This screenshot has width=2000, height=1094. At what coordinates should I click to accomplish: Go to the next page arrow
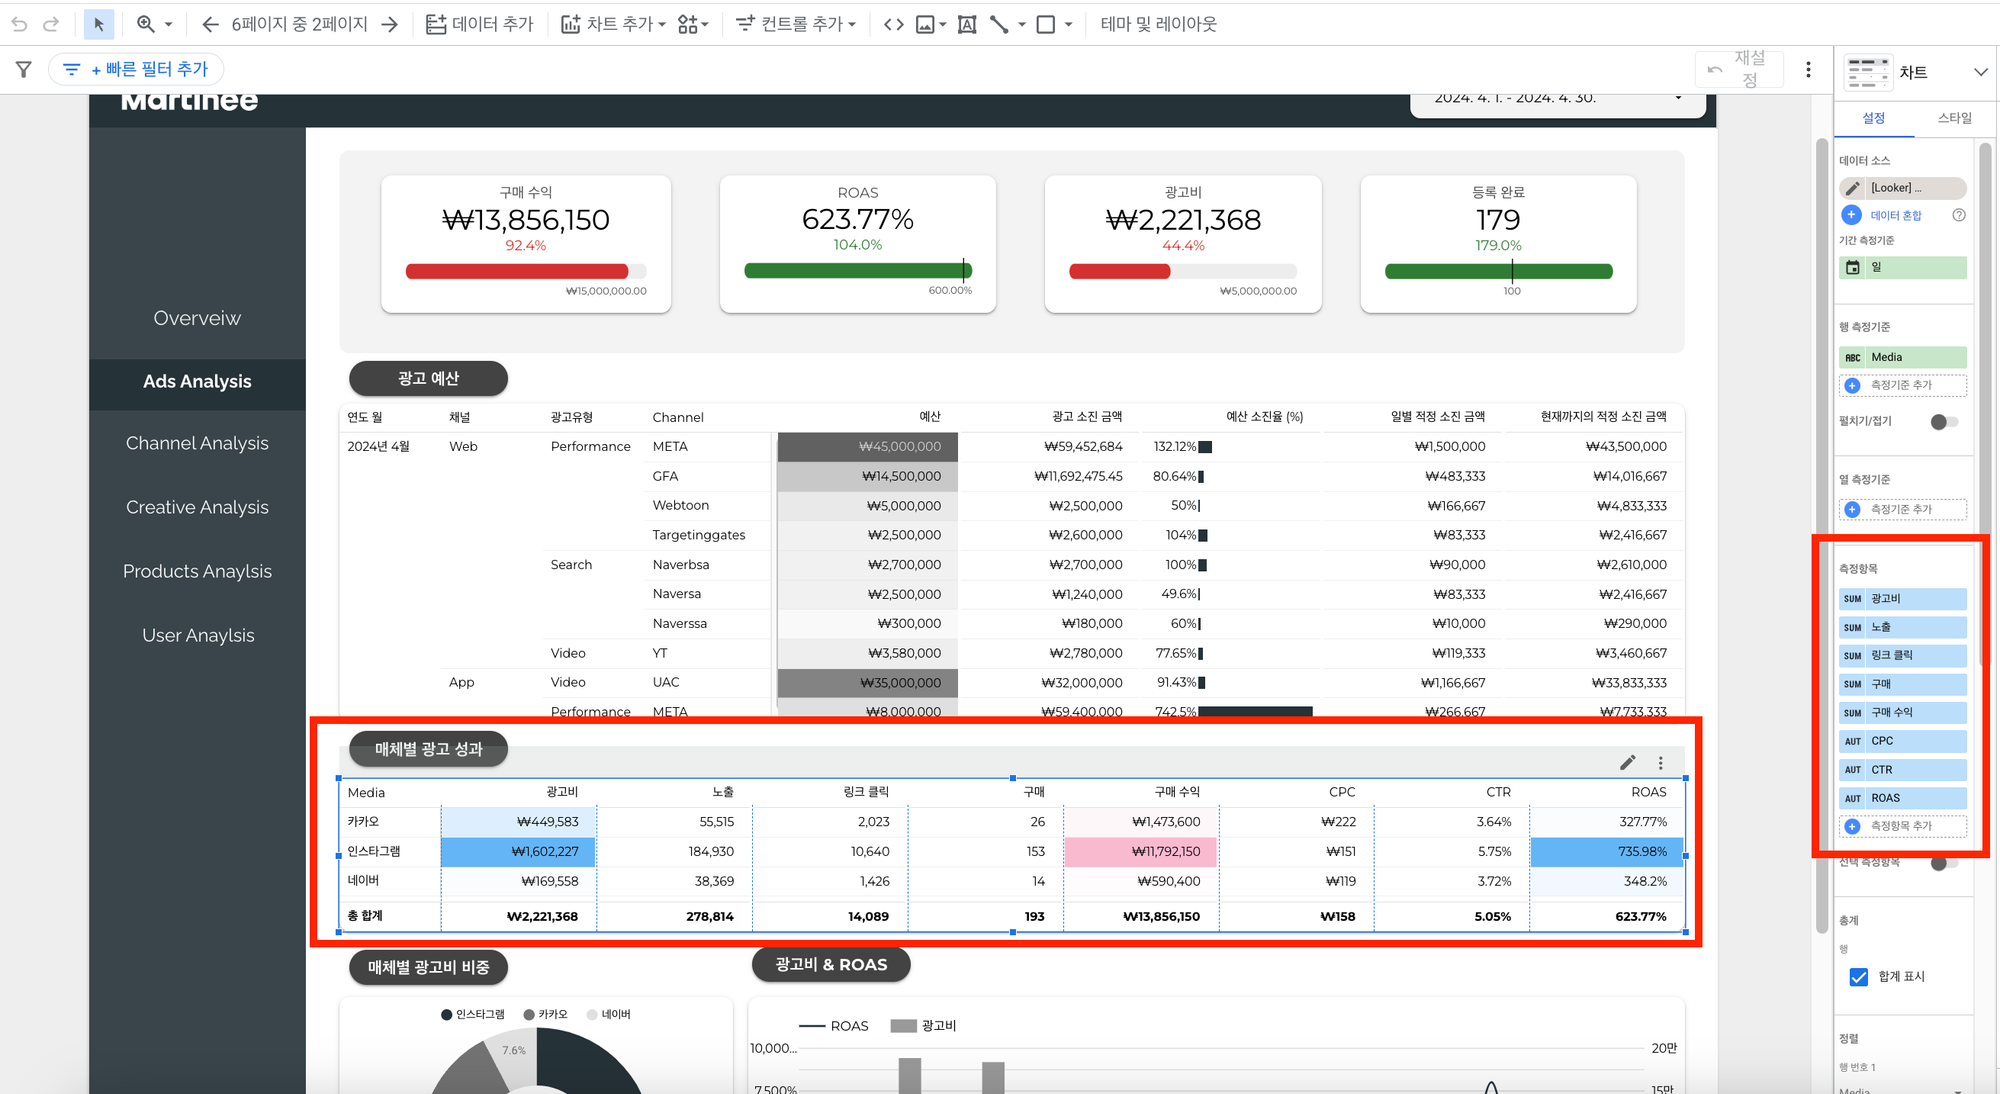(390, 24)
